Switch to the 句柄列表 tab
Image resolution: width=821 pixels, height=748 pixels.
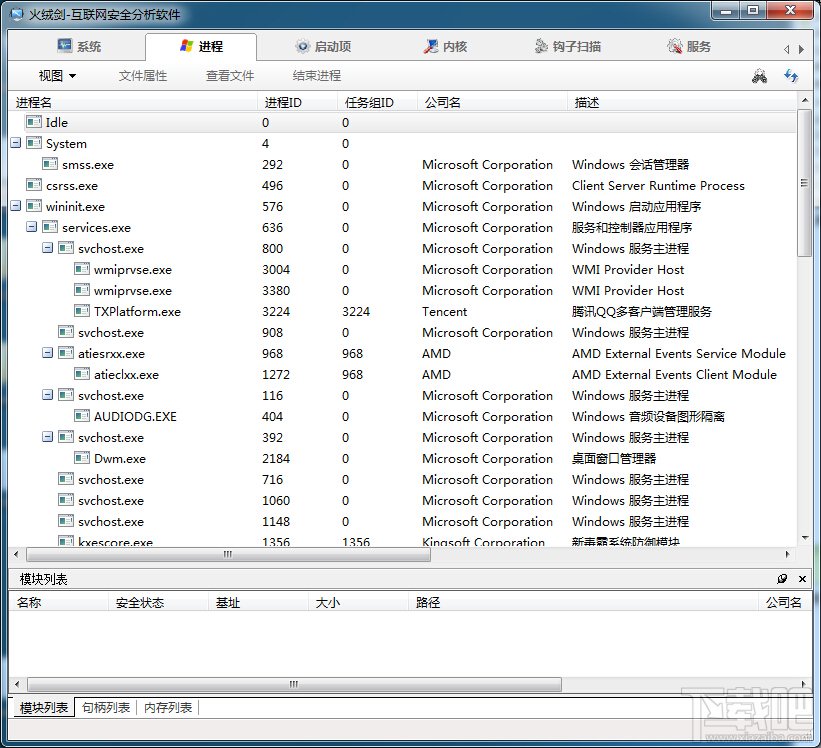pos(106,708)
